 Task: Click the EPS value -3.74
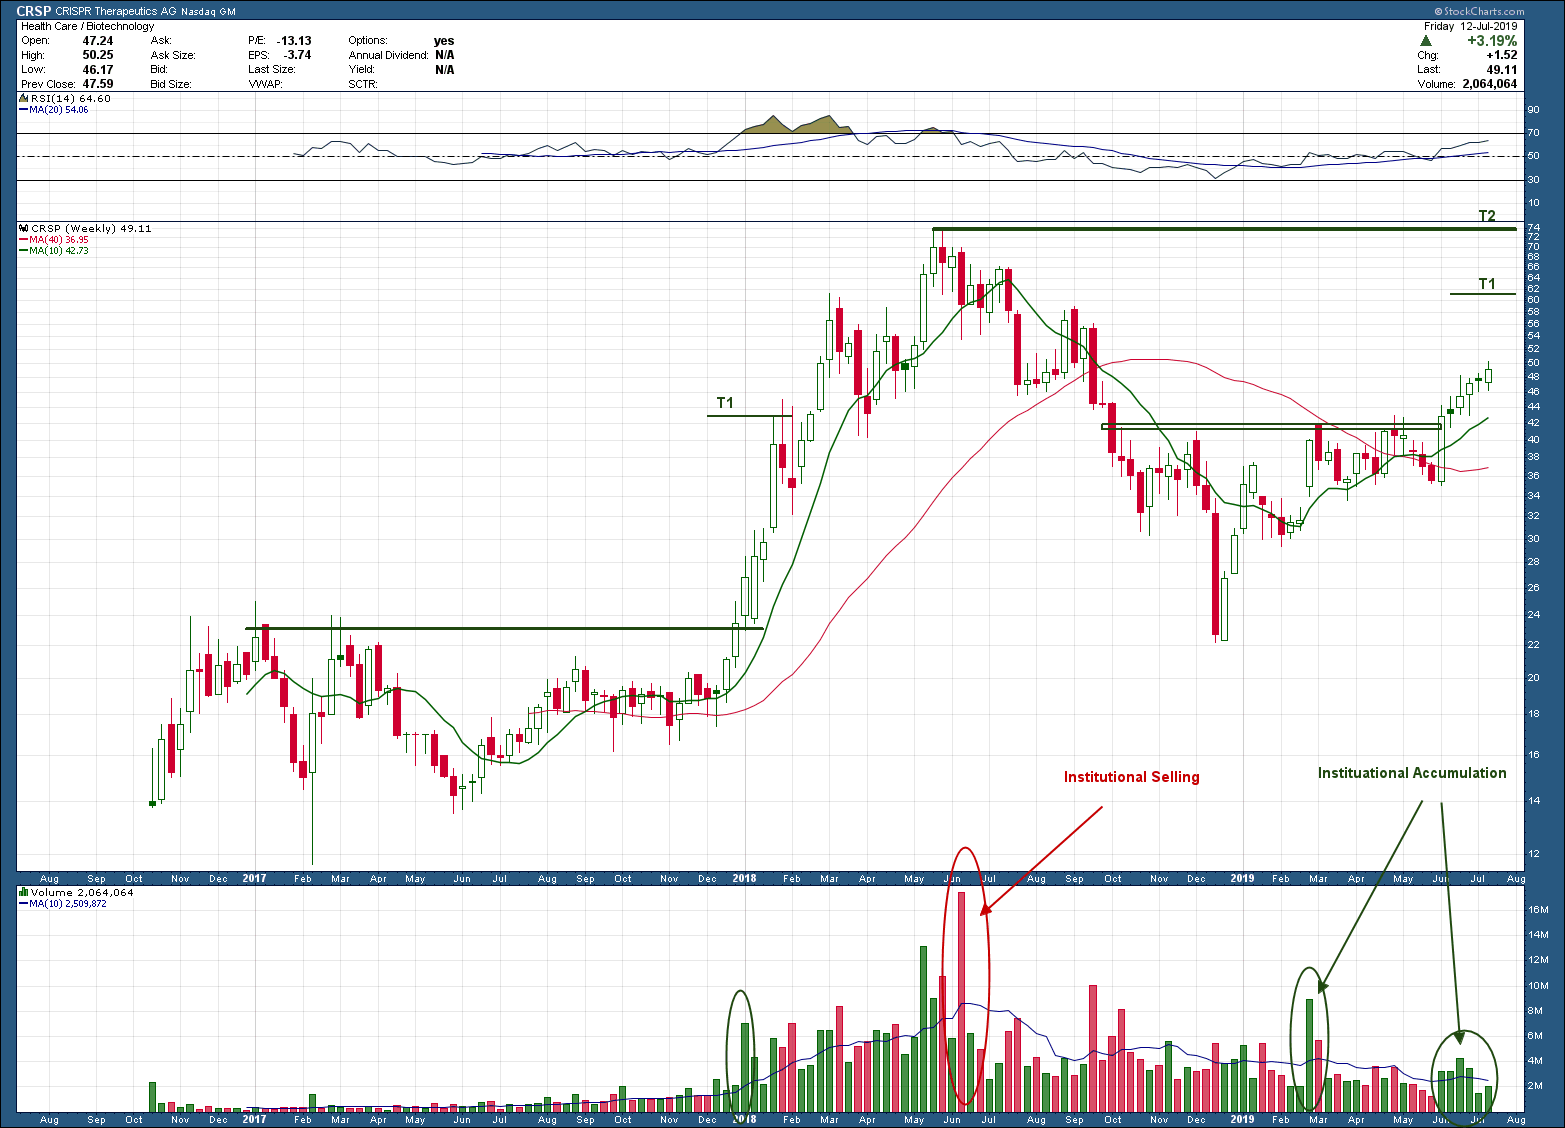[297, 55]
